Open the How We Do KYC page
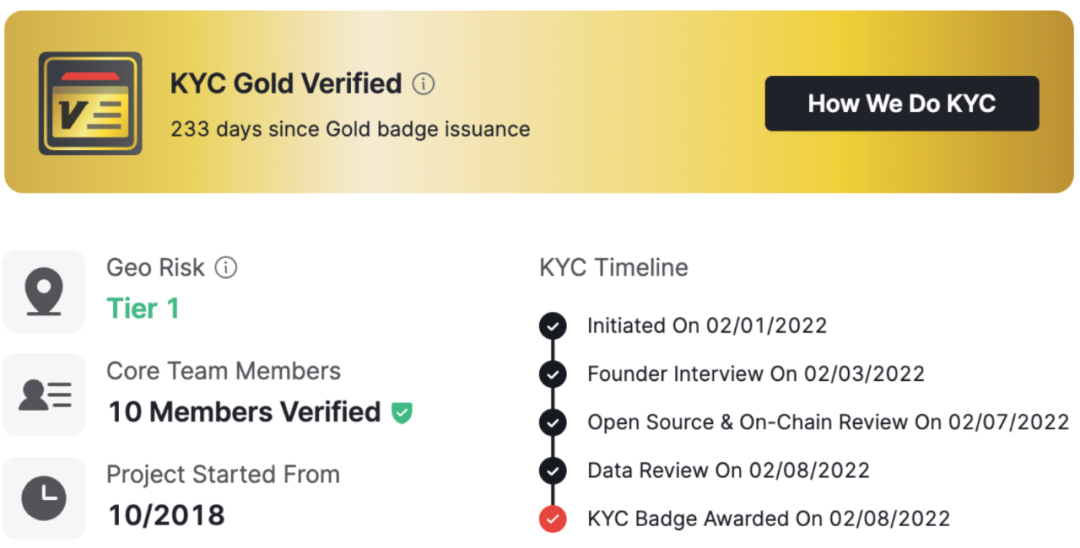 [901, 104]
